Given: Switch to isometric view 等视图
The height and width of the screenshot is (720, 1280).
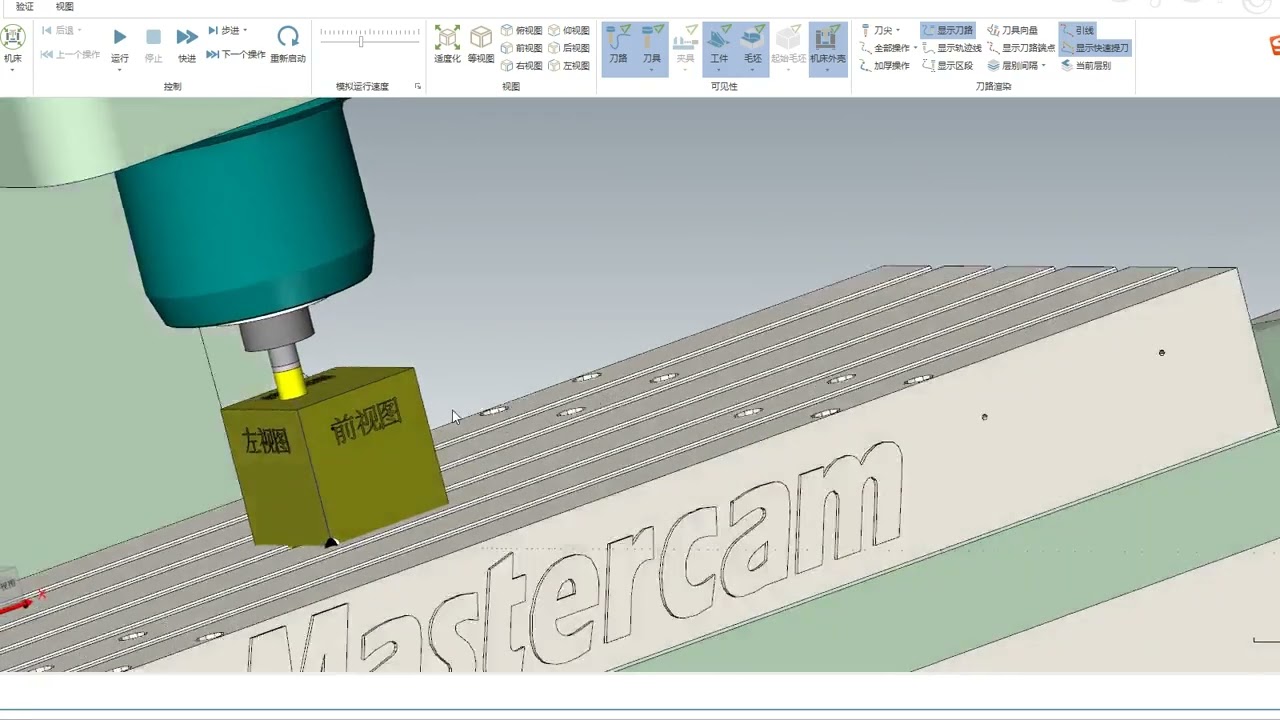Looking at the screenshot, I should coord(481,45).
